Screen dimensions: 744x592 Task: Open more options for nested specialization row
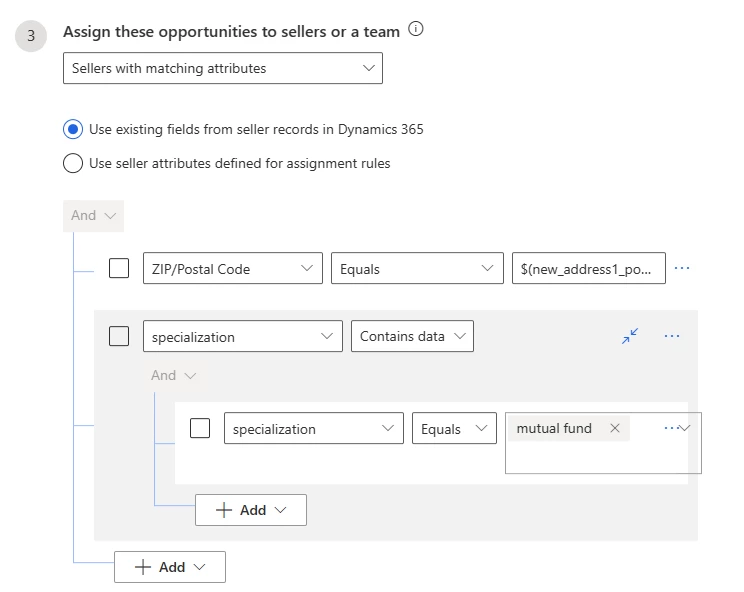click(669, 428)
